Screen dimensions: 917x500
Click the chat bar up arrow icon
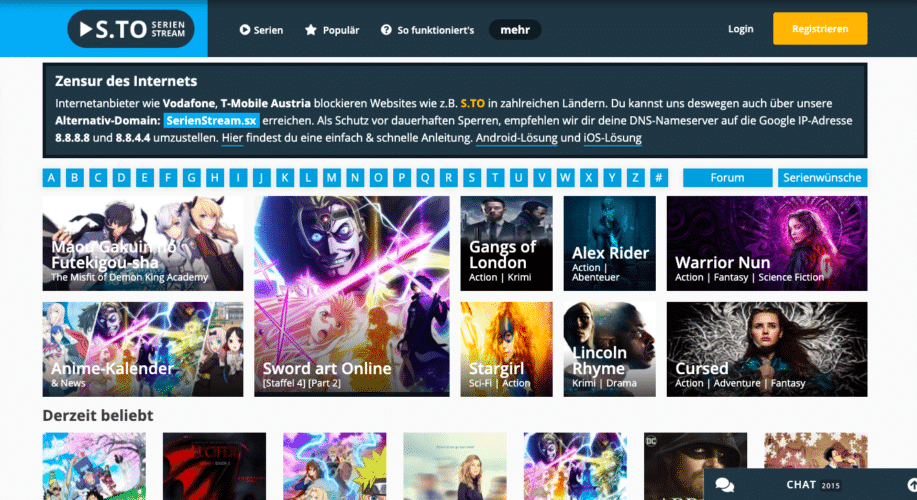(912, 485)
